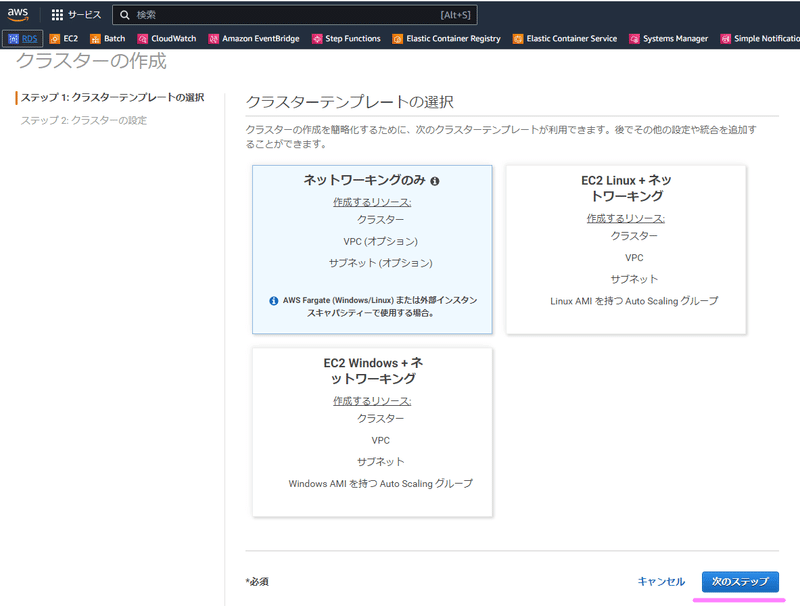
Task: Click the Step Functions shortcut text
Action: pos(353,39)
